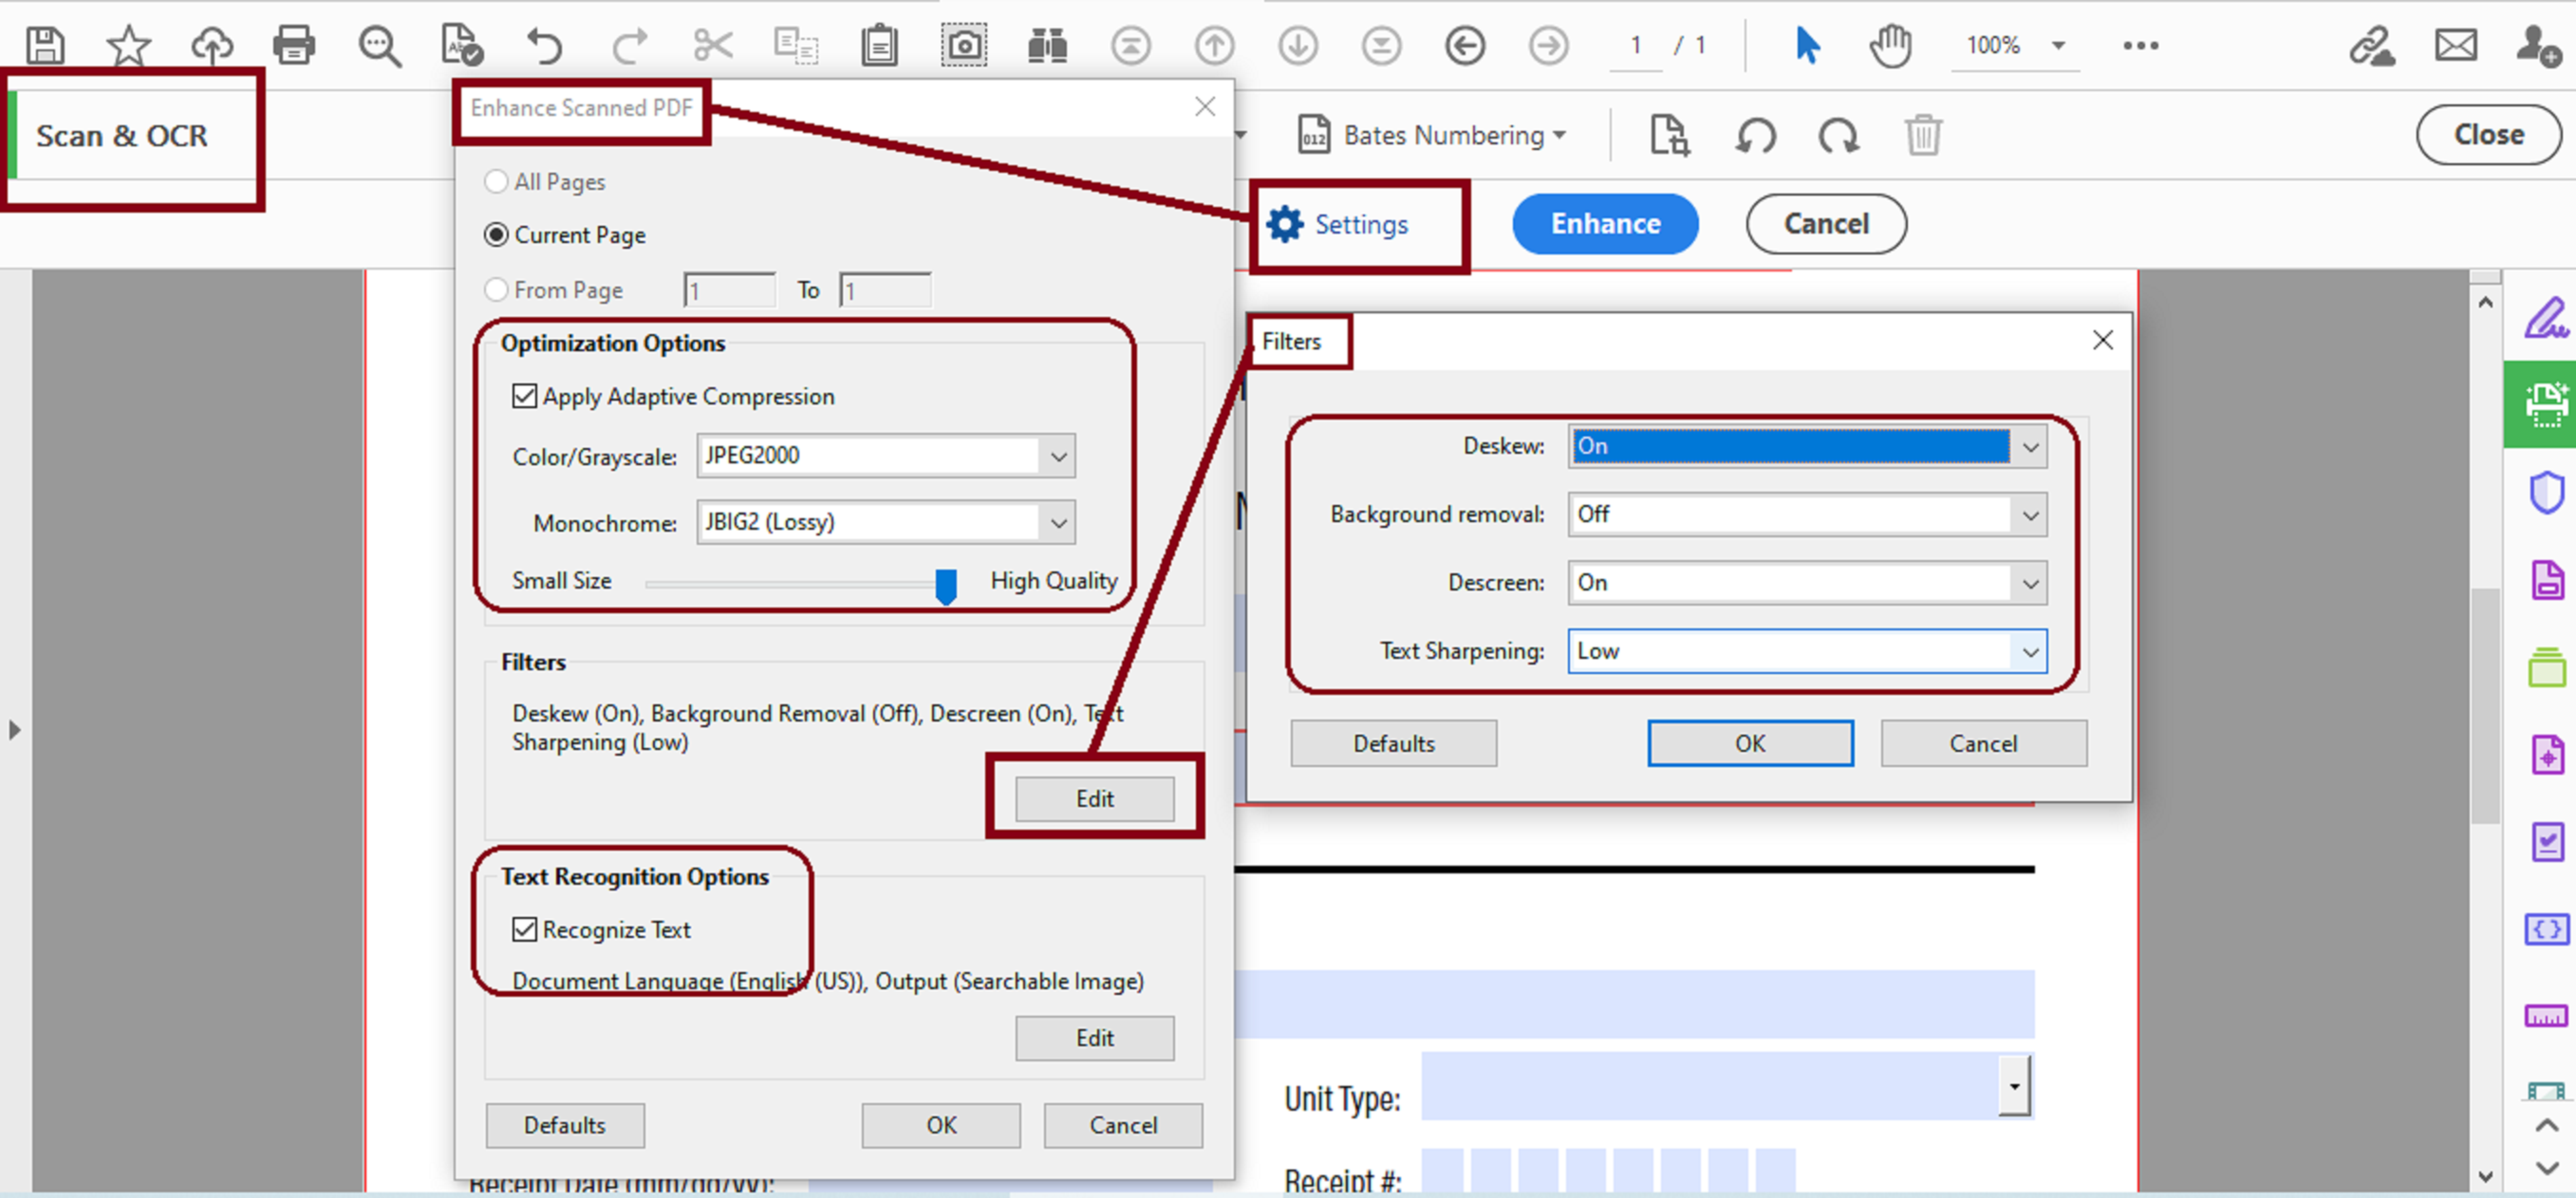Viewport: 2576px width, 1198px height.
Task: Click the Save file icon
Action: click(x=45, y=45)
